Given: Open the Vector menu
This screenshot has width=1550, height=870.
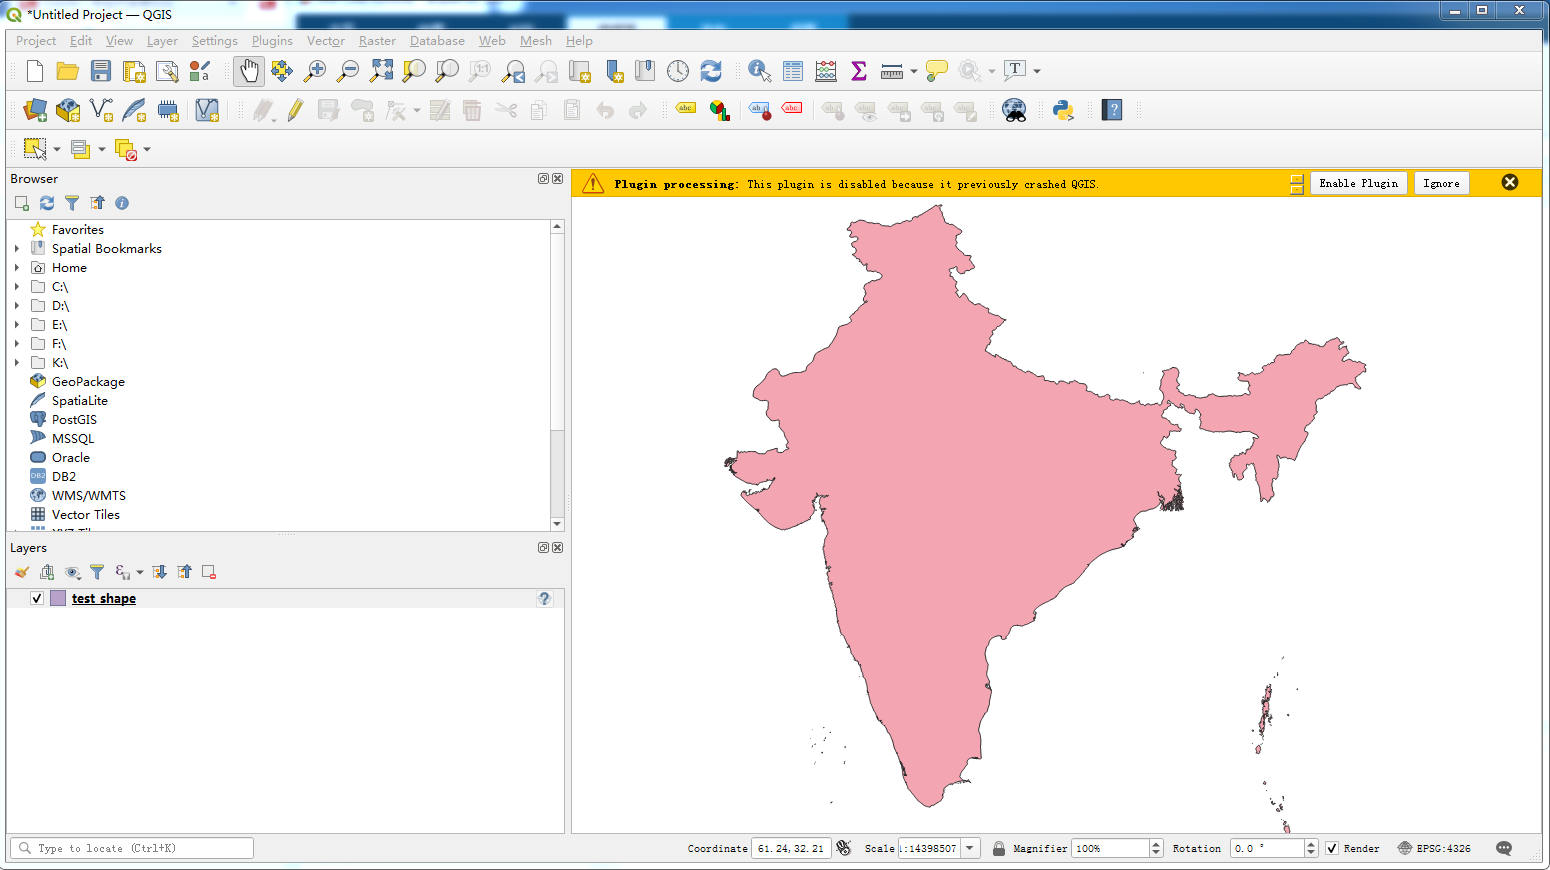Looking at the screenshot, I should [325, 41].
